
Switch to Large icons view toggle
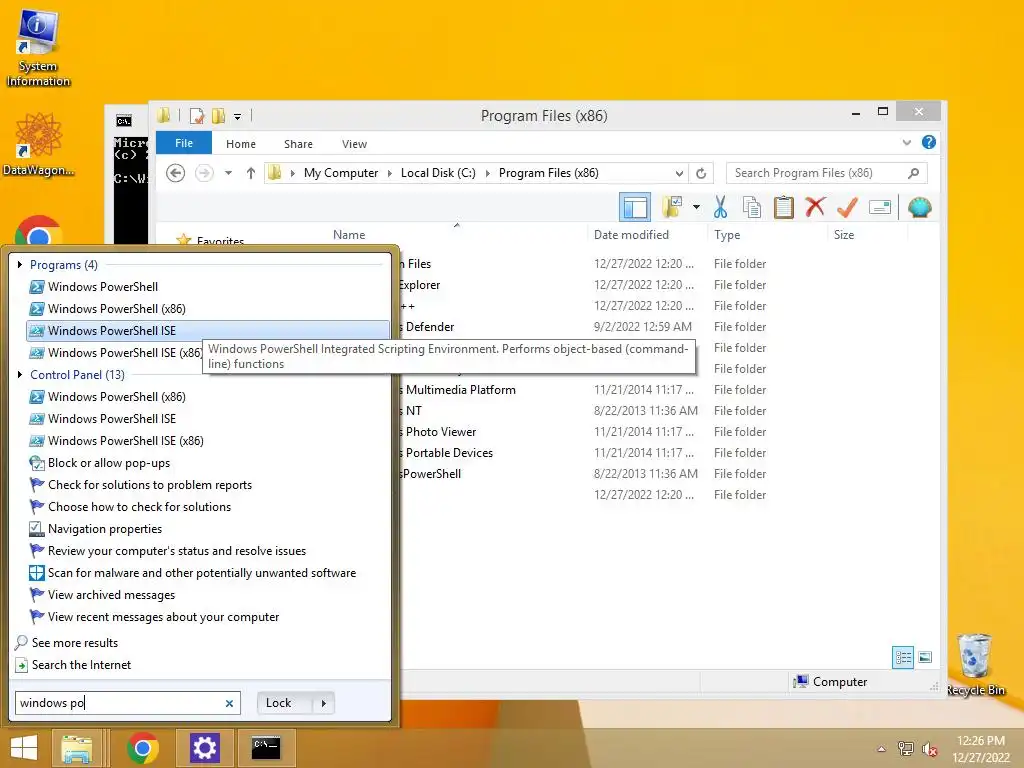(925, 657)
